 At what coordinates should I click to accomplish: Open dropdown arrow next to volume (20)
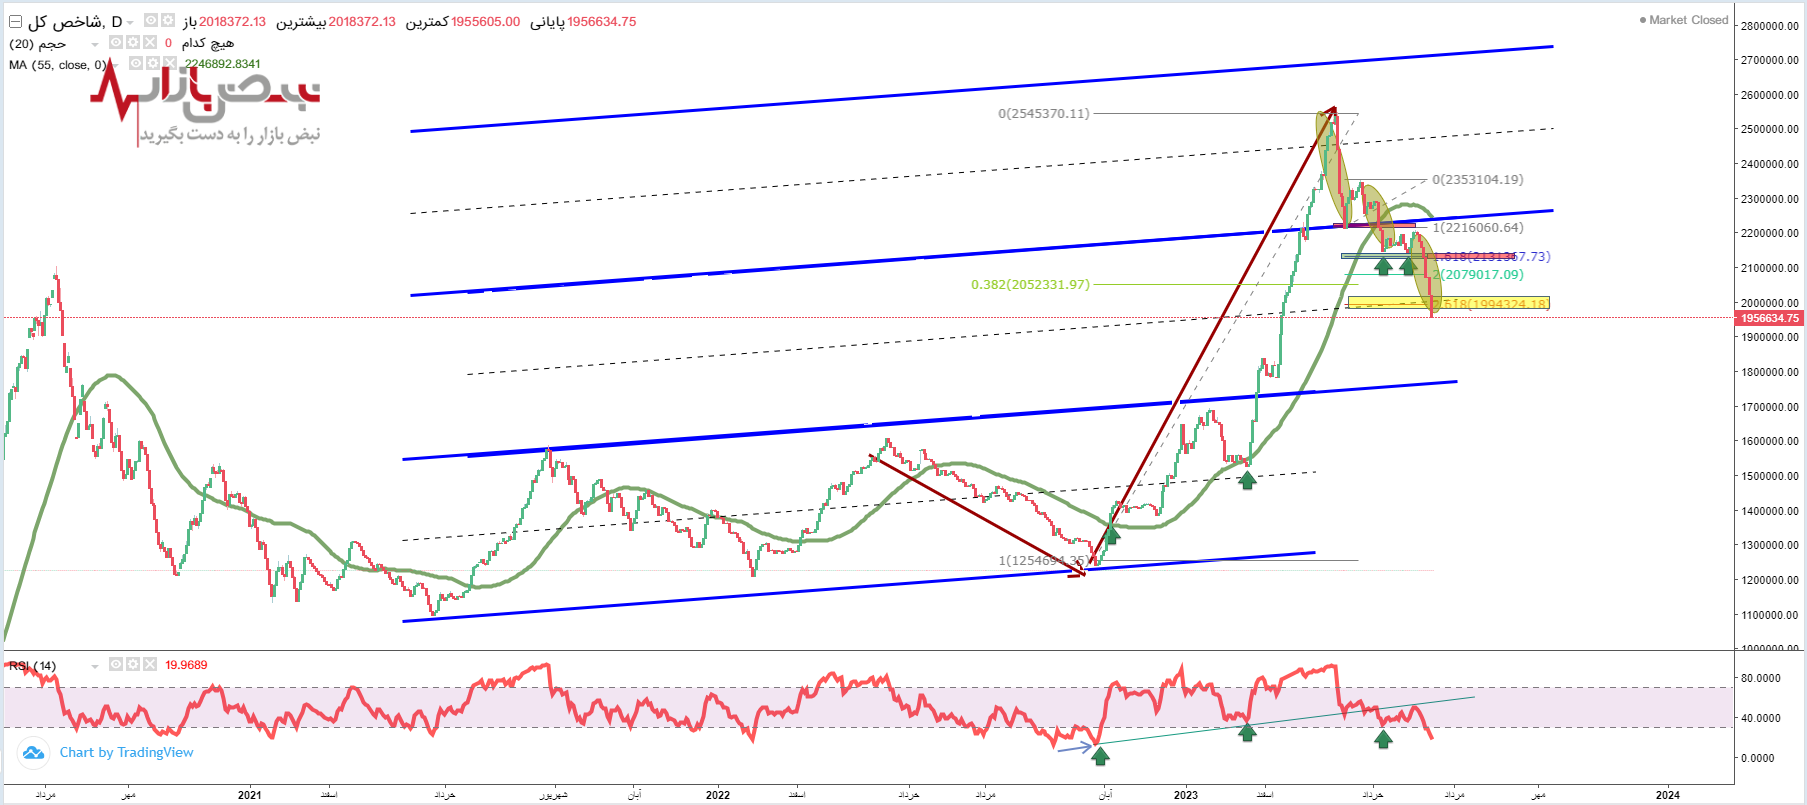click(x=95, y=44)
